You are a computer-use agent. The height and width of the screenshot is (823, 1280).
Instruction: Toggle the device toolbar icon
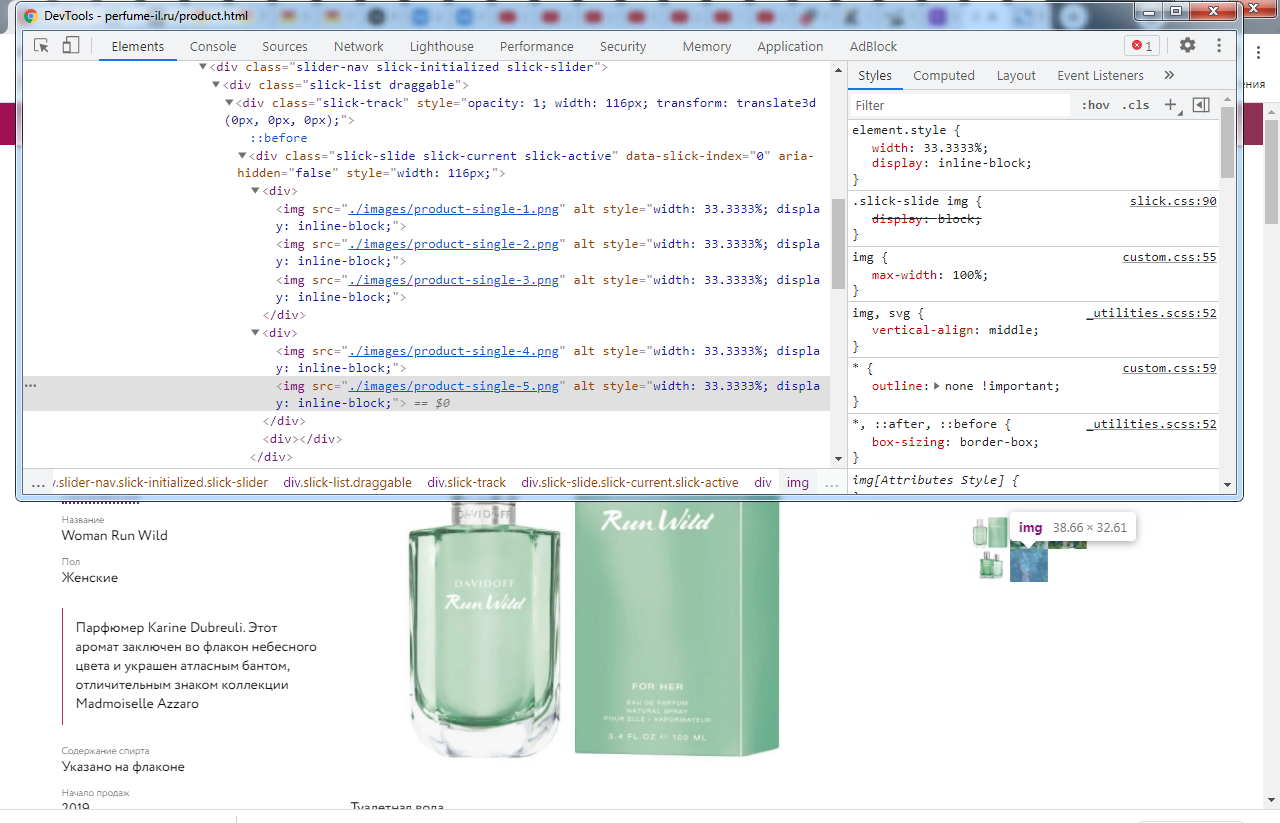tap(70, 46)
